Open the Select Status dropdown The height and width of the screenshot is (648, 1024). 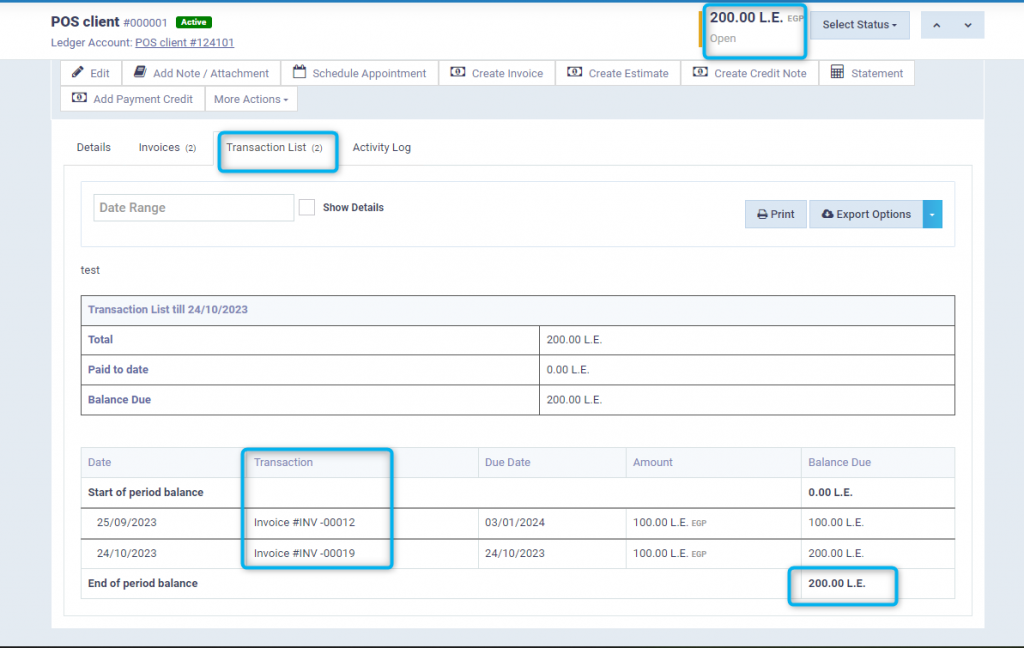(x=859, y=25)
